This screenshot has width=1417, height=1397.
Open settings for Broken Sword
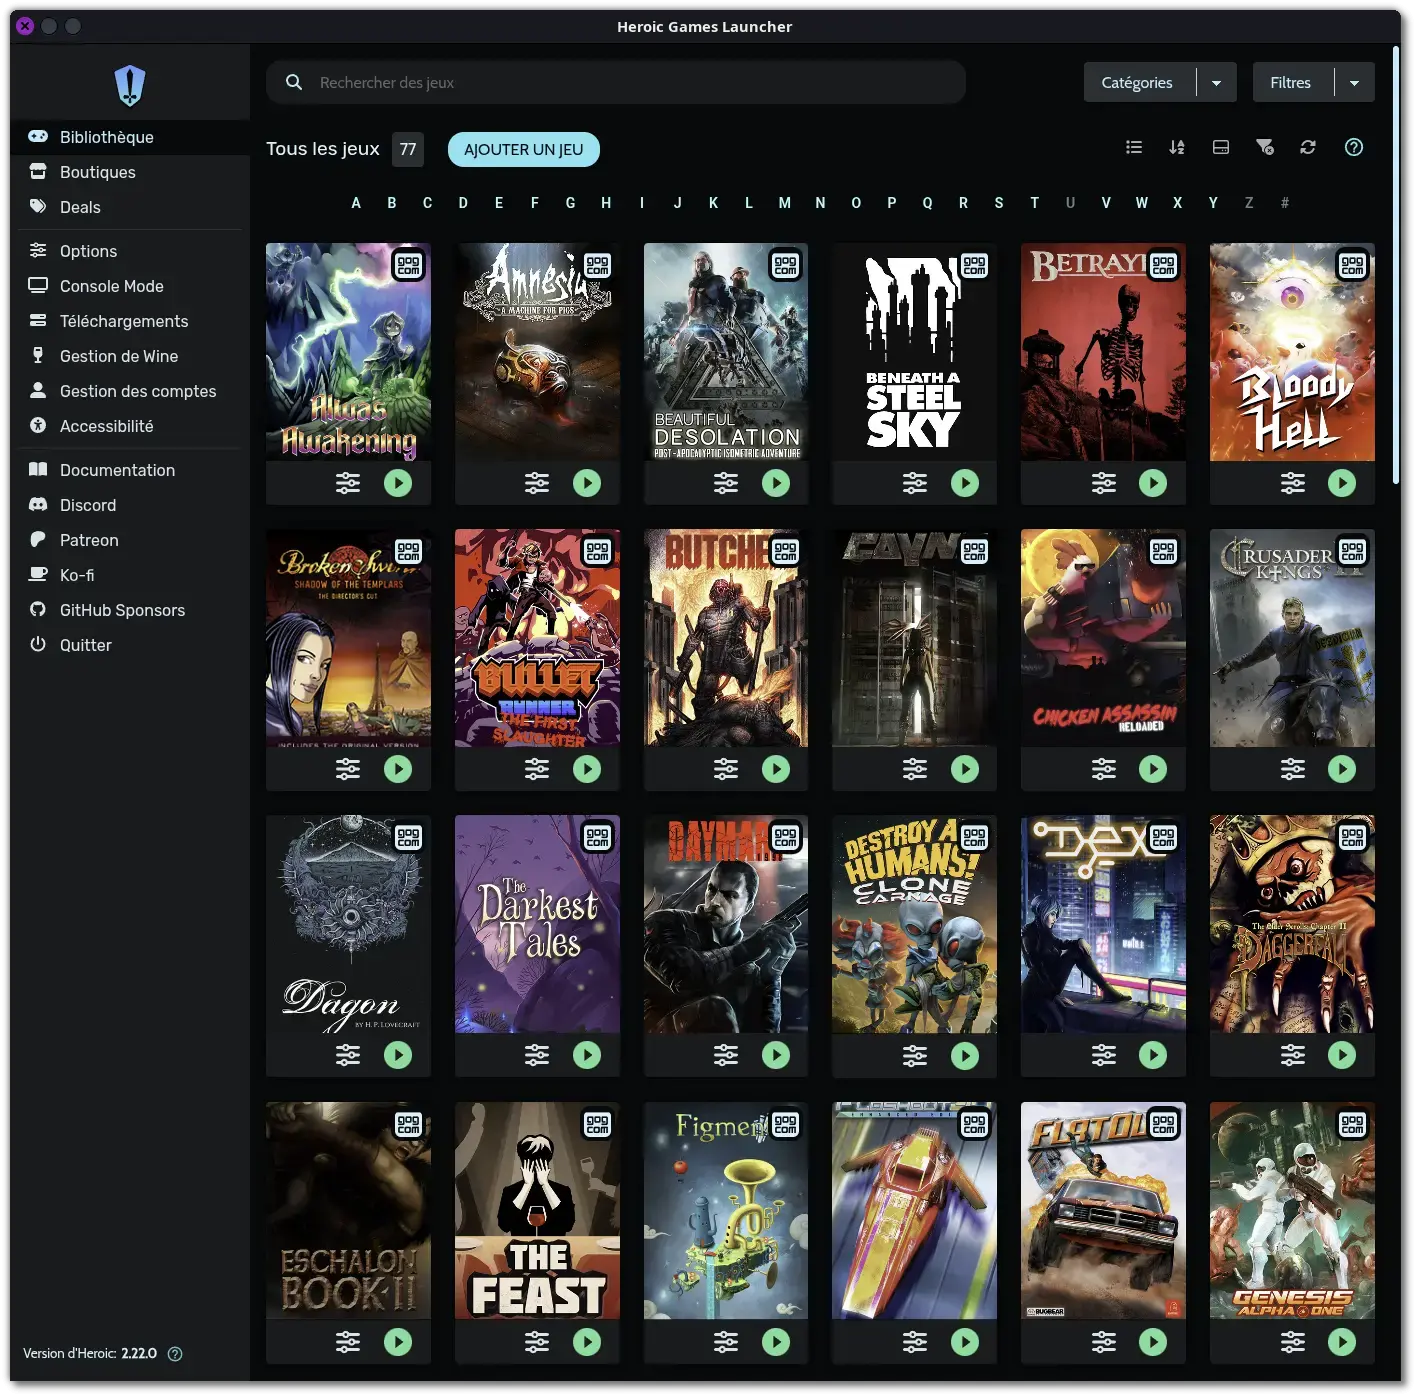tap(348, 769)
